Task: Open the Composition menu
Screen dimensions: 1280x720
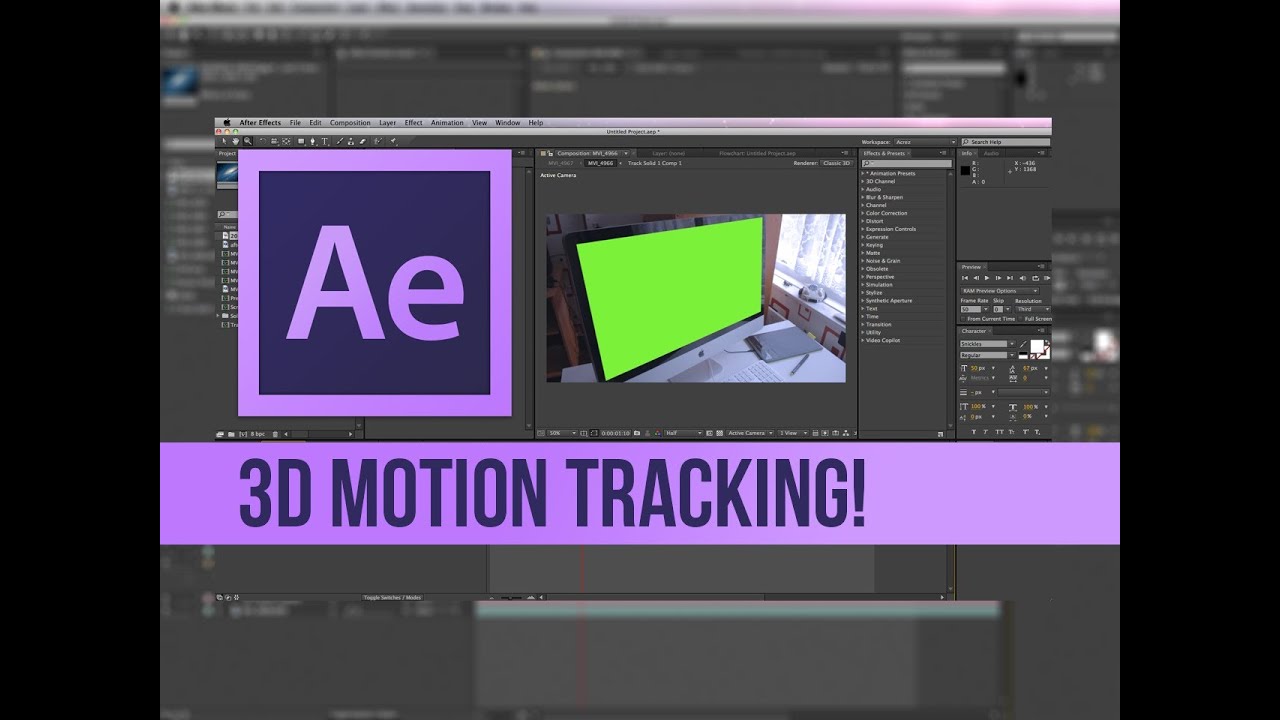Action: coord(350,122)
